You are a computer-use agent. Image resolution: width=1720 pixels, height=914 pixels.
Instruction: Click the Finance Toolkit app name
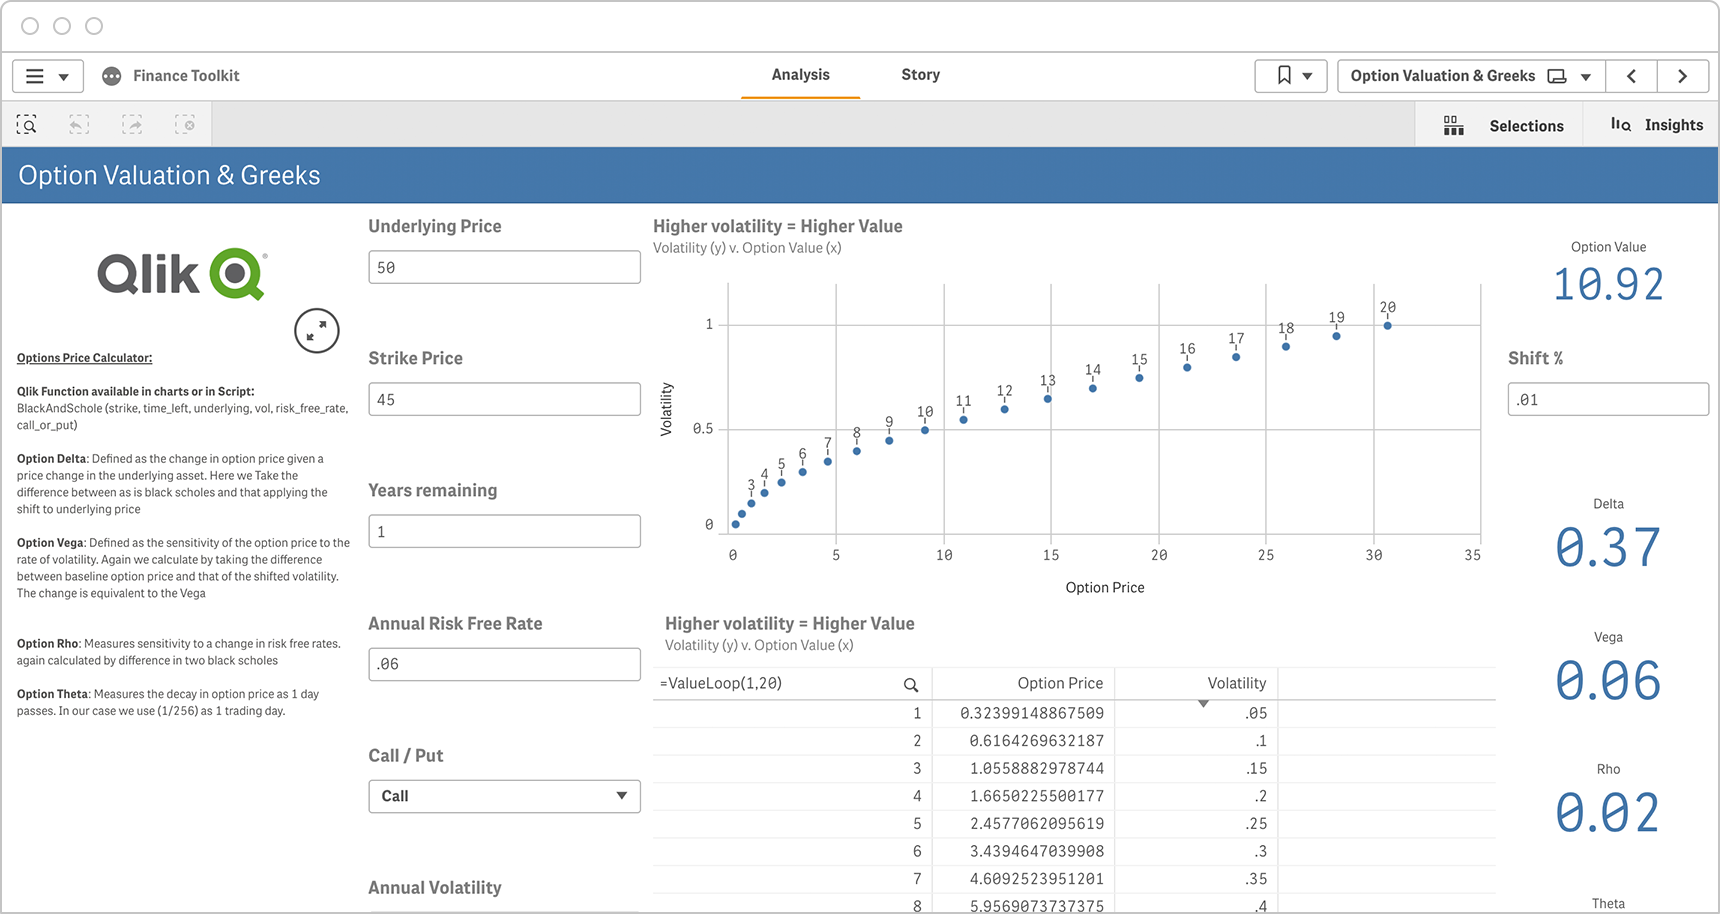coord(186,76)
